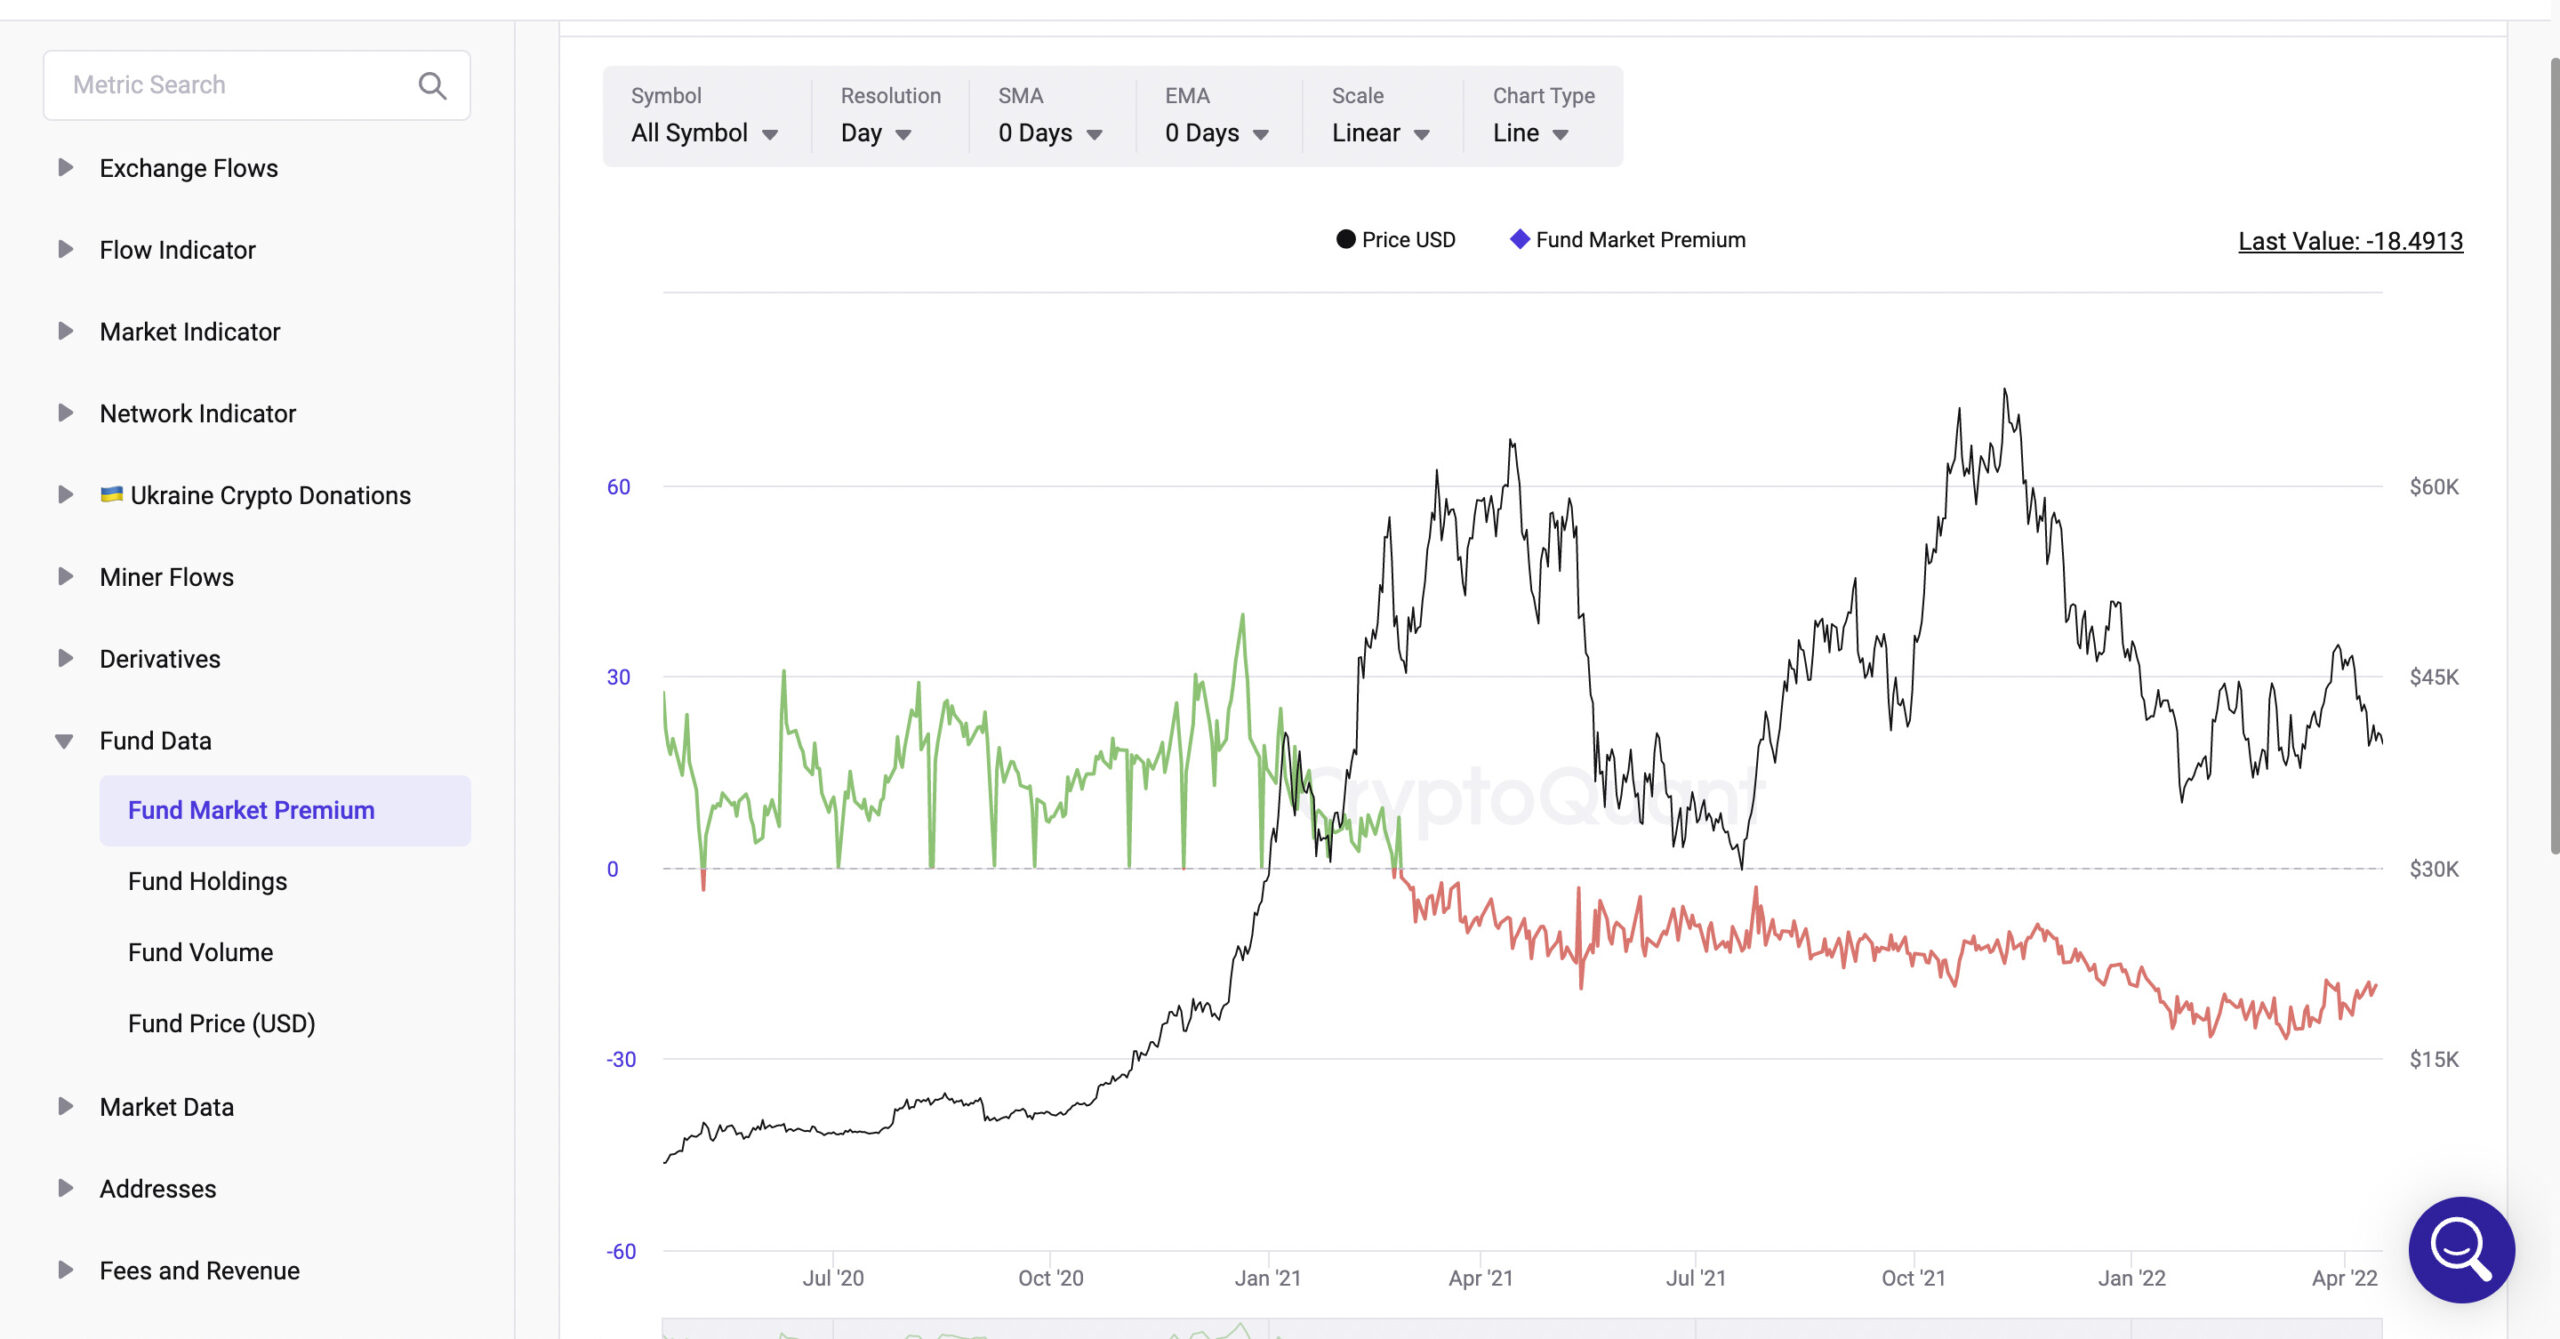Open the Scale dropdown set to Linear
Screen dimensions: 2560x1339
[x=1381, y=133]
